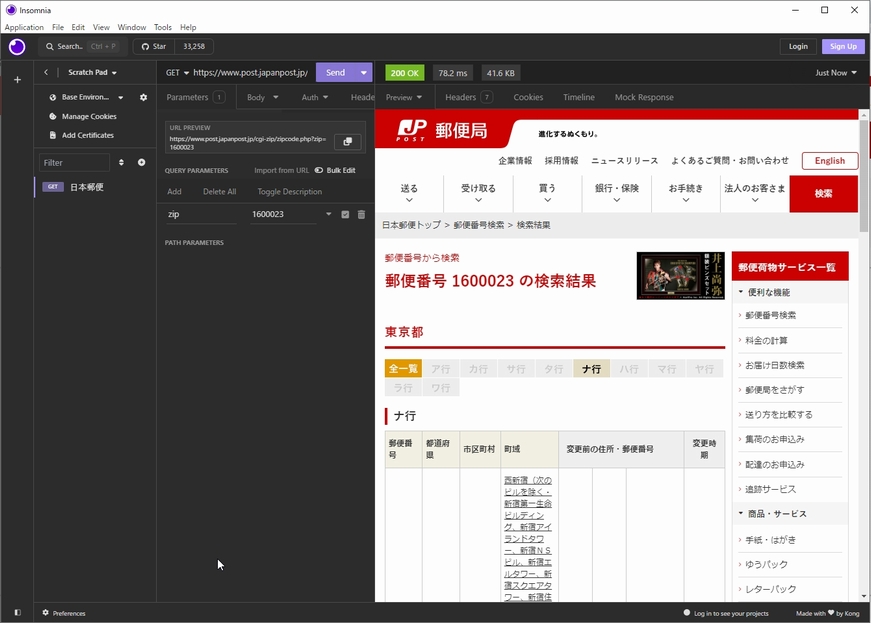Click the search magnifier field
The height and width of the screenshot is (623, 871).
(83, 47)
